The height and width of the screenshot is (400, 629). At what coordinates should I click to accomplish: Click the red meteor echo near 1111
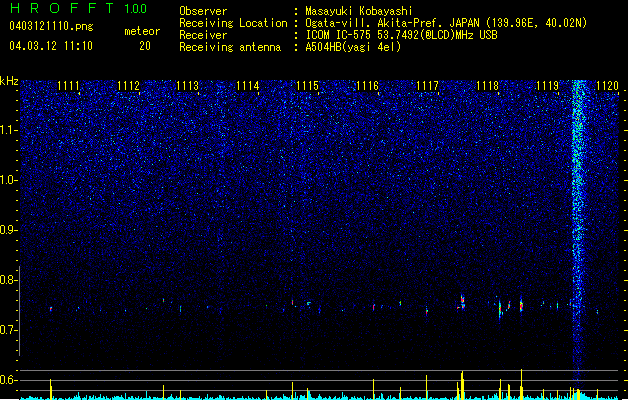[51, 309]
